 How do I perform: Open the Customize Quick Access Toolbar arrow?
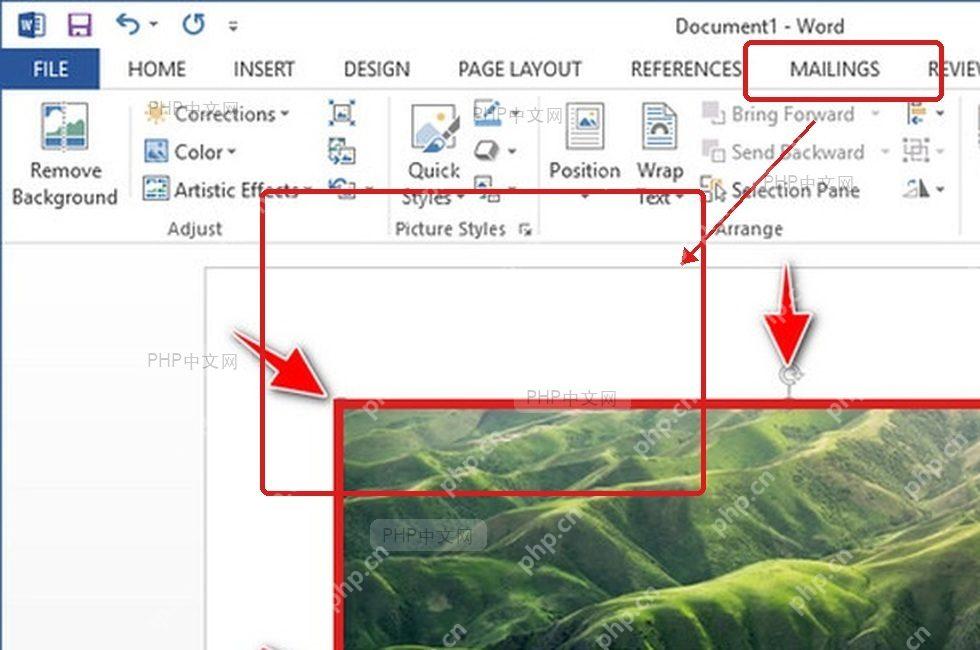click(233, 26)
